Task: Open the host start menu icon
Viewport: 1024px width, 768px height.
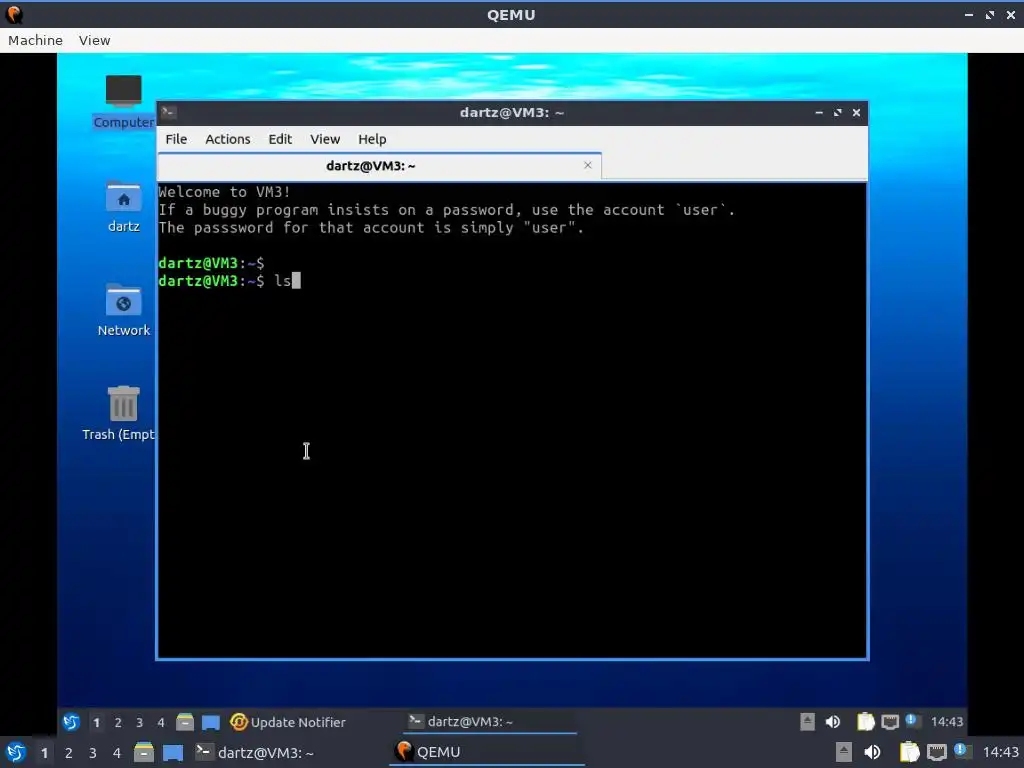Action: [x=16, y=752]
